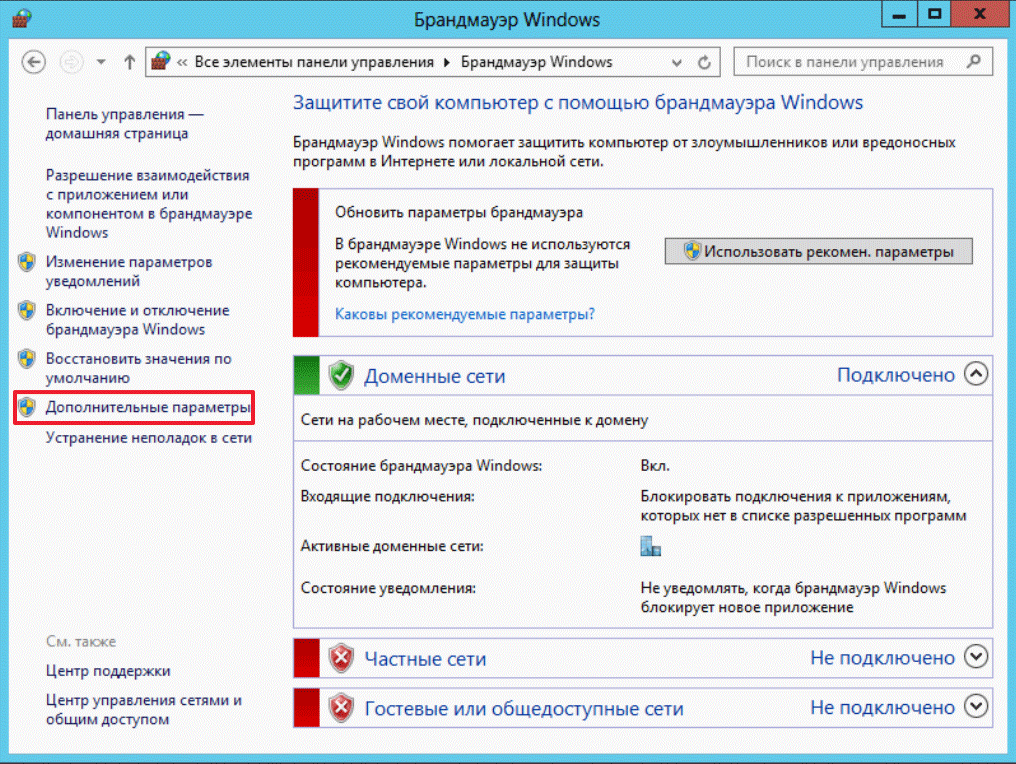Open recent locations dropdown arrow
Viewport: 1016px width, 764px height.
(x=101, y=62)
